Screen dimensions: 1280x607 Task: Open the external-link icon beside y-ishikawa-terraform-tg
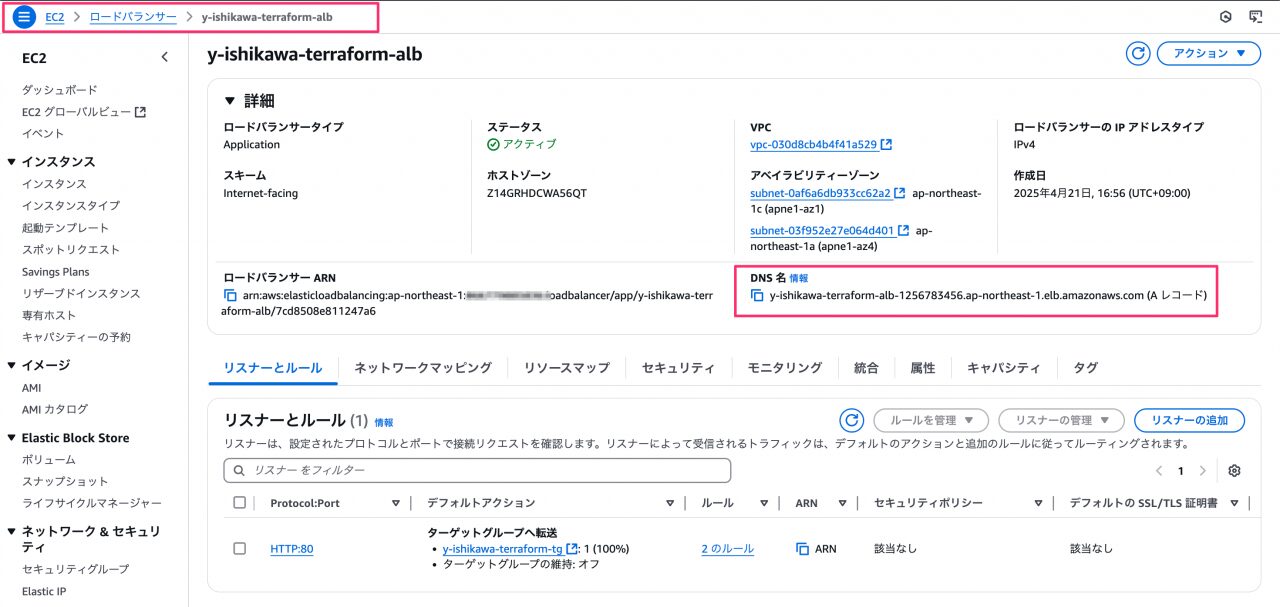point(572,549)
